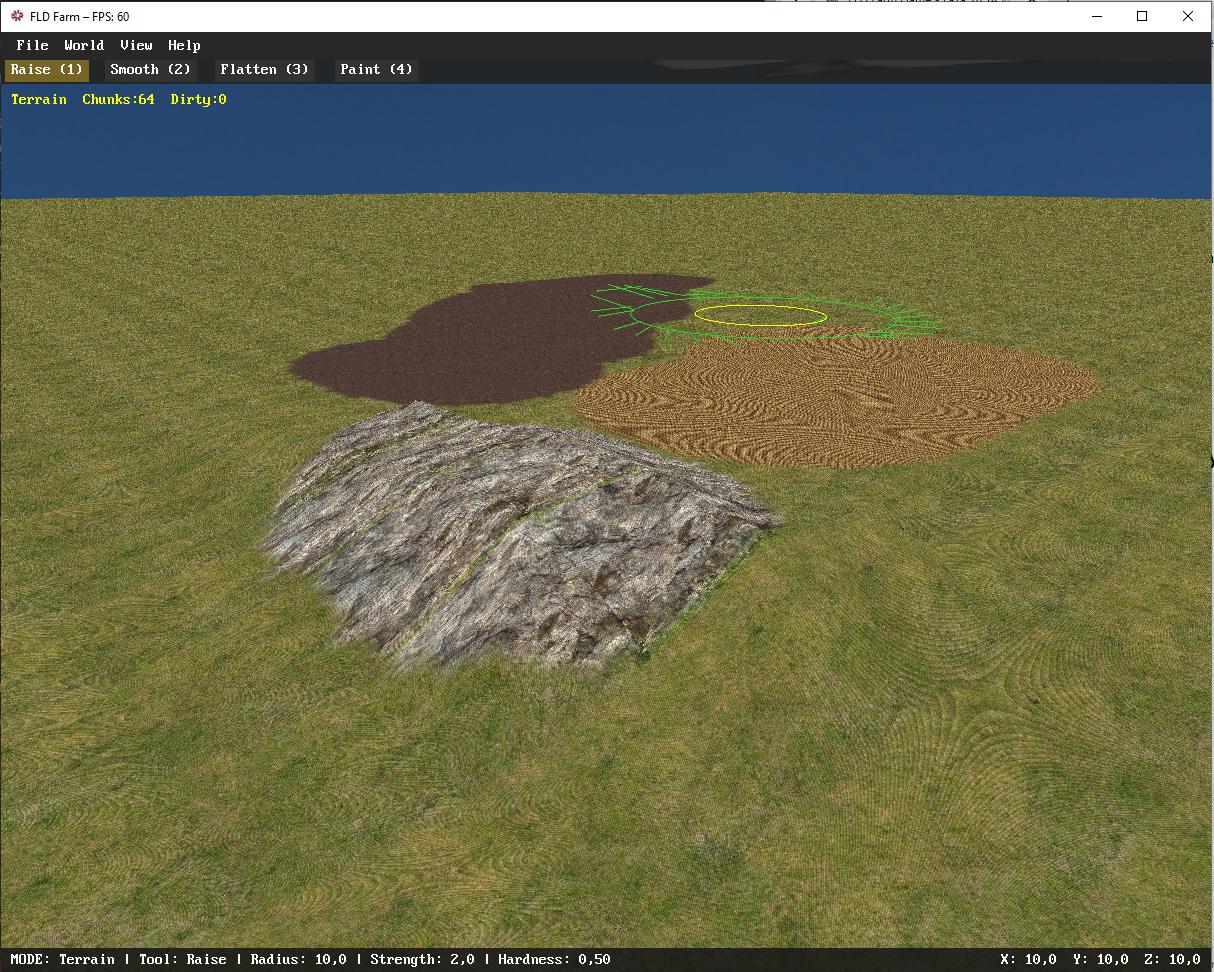Choose the Paint (4) tool
This screenshot has height=972, width=1214.
click(x=376, y=70)
